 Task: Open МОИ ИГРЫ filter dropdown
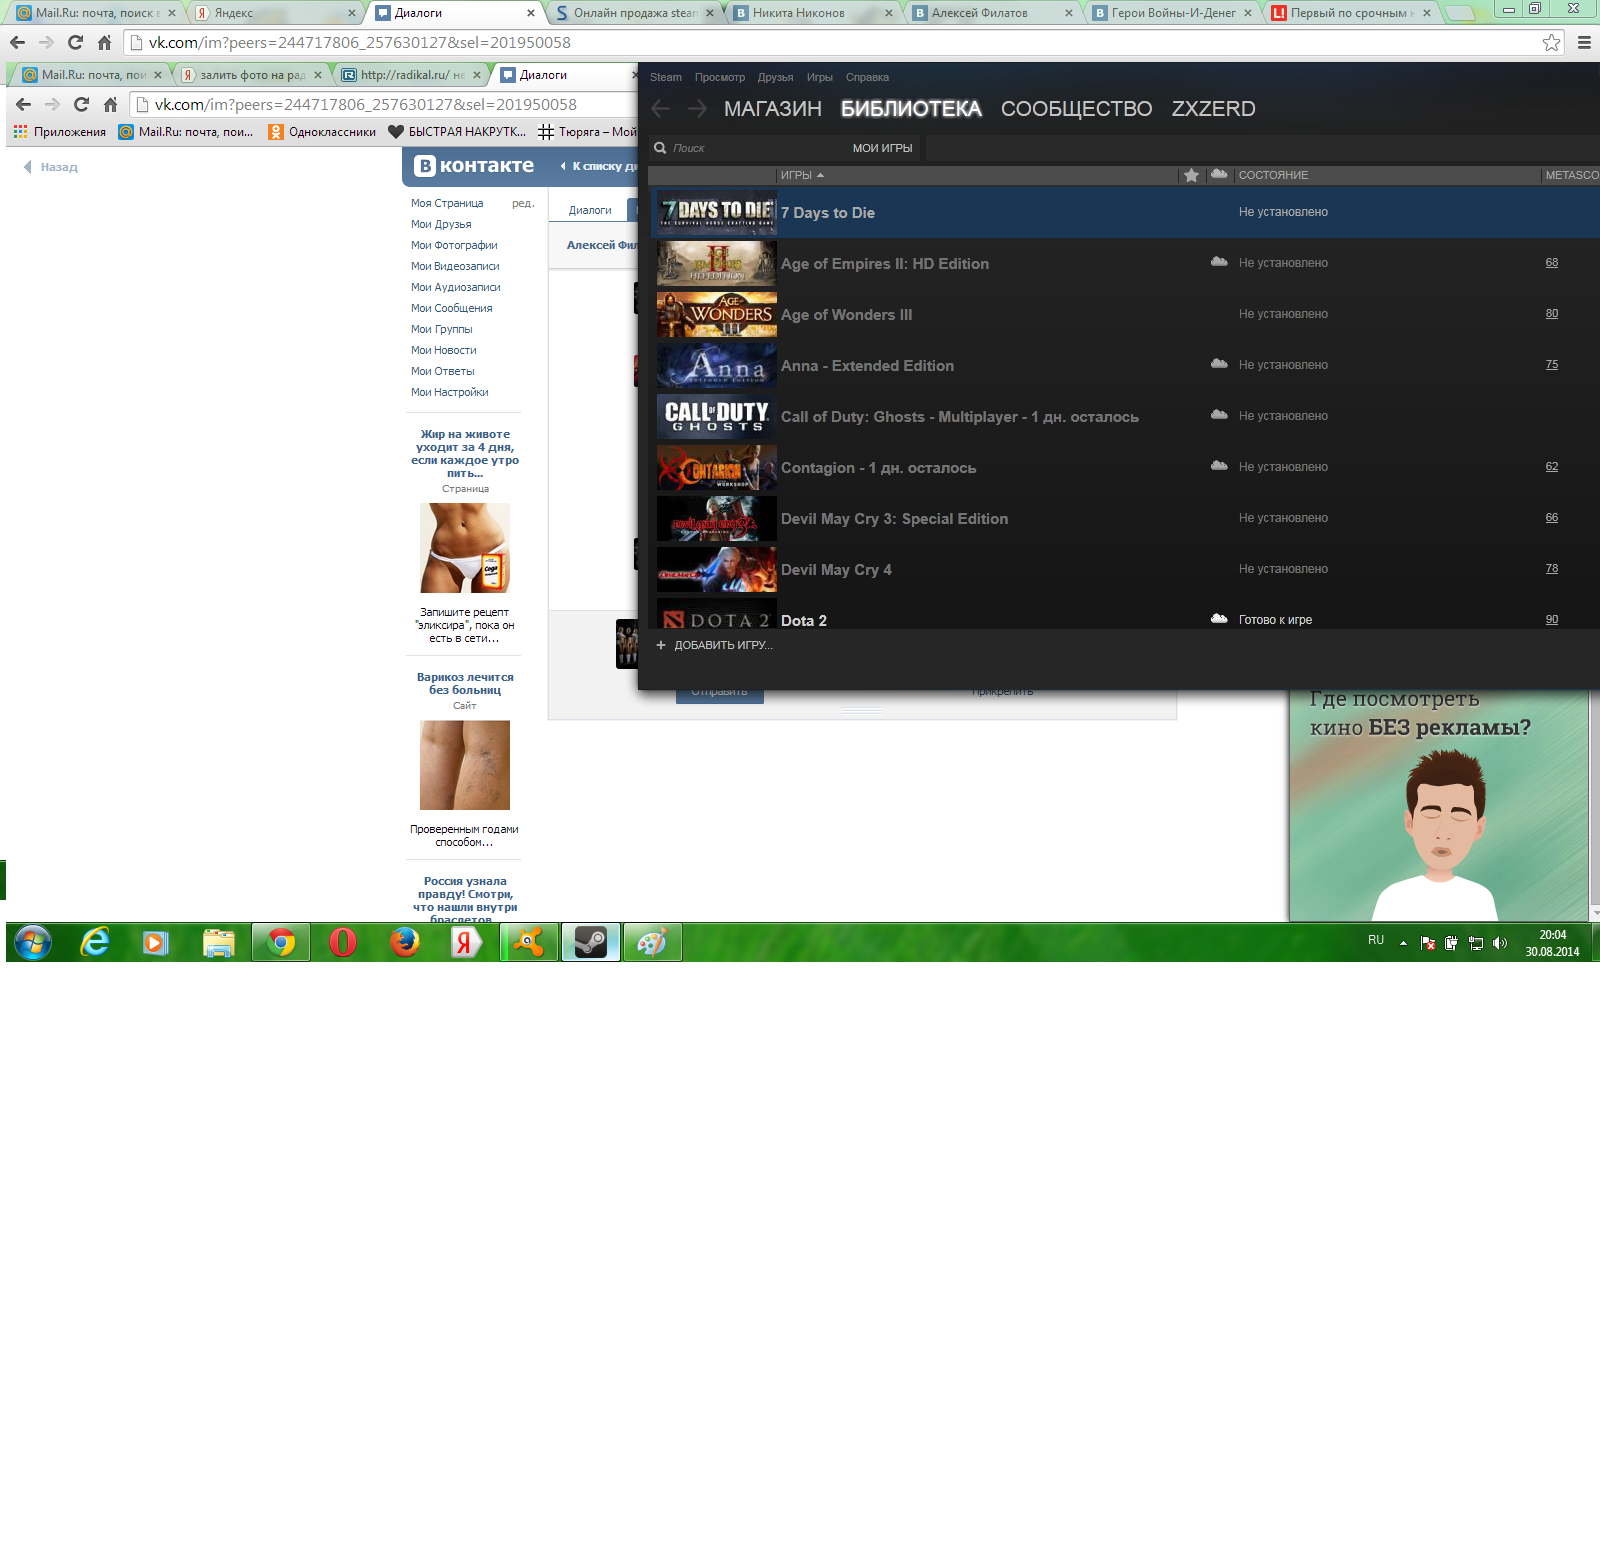point(882,148)
